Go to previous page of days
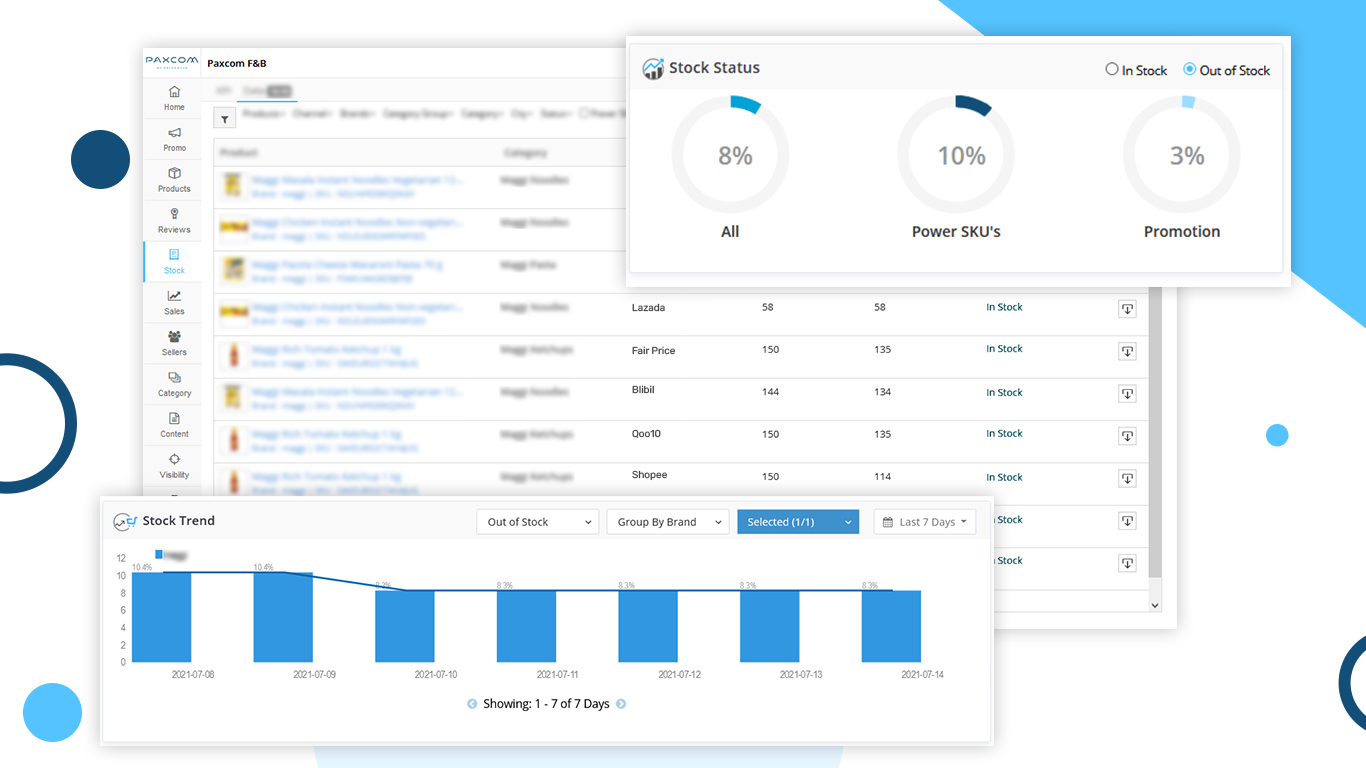 point(472,704)
